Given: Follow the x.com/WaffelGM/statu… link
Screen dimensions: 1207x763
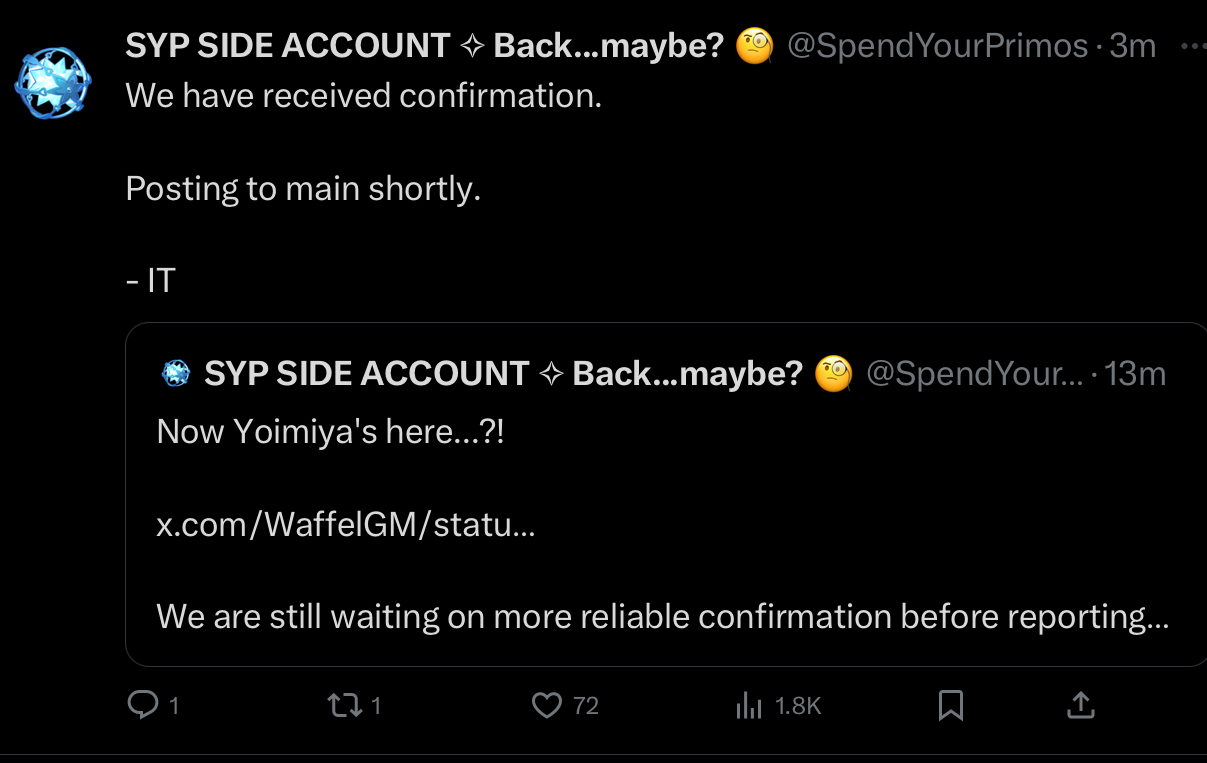Looking at the screenshot, I should pyautogui.click(x=346, y=525).
